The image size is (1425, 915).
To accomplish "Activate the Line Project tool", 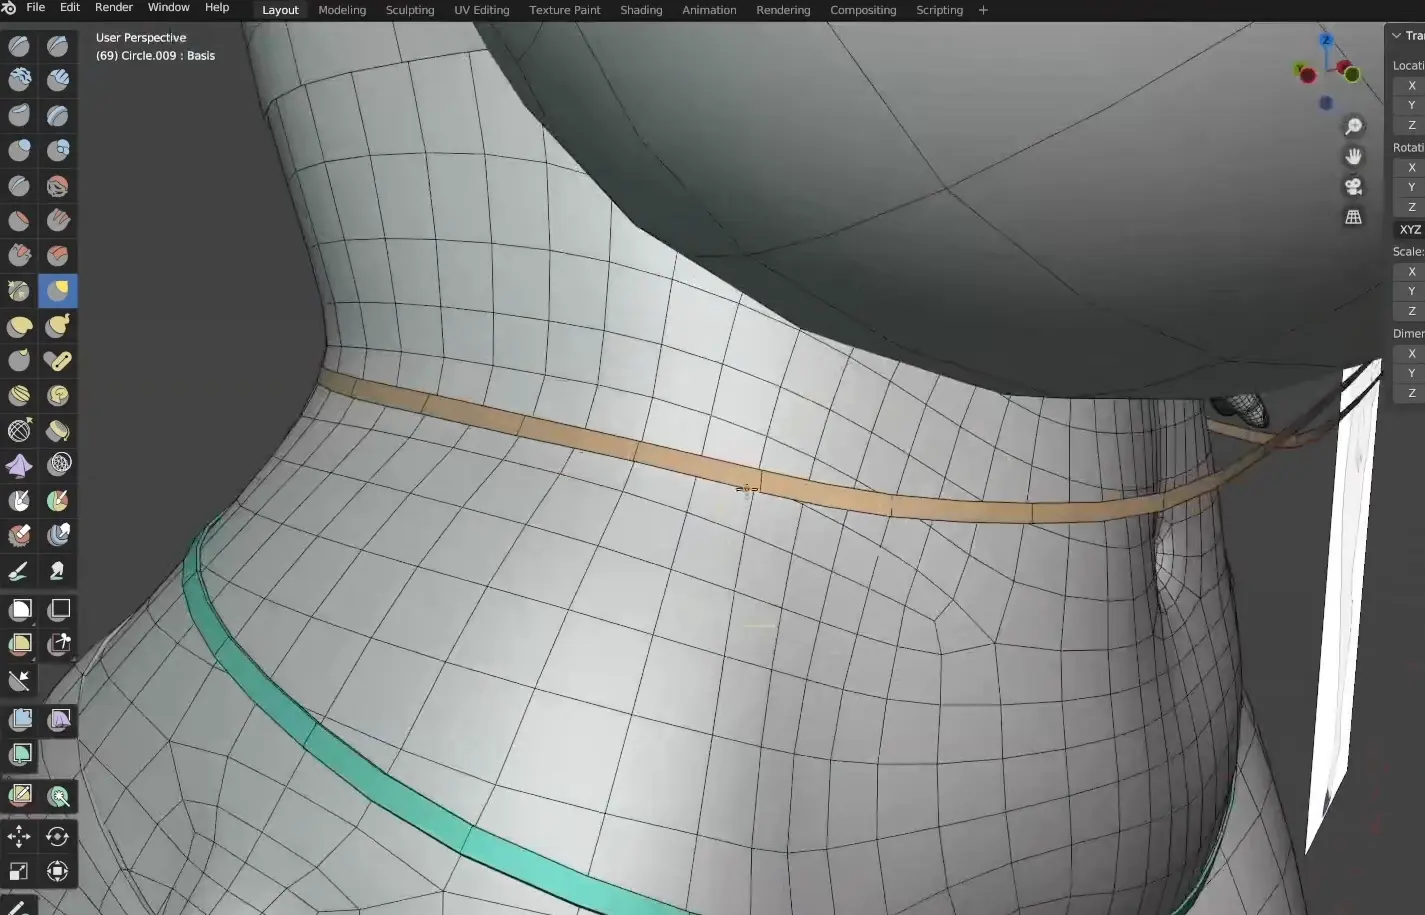I will pyautogui.click(x=19, y=681).
